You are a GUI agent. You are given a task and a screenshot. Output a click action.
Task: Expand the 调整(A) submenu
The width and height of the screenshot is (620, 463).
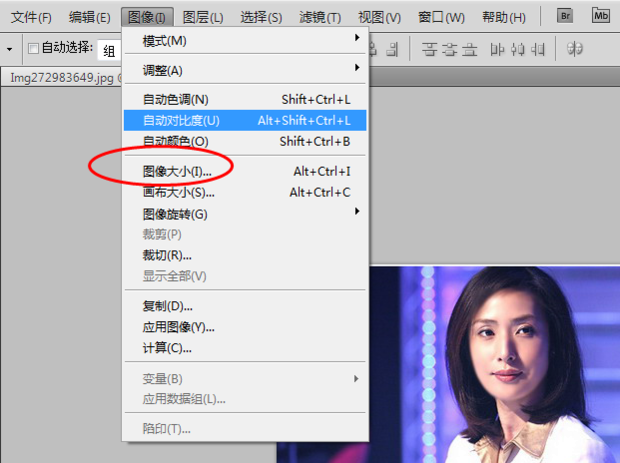245,70
